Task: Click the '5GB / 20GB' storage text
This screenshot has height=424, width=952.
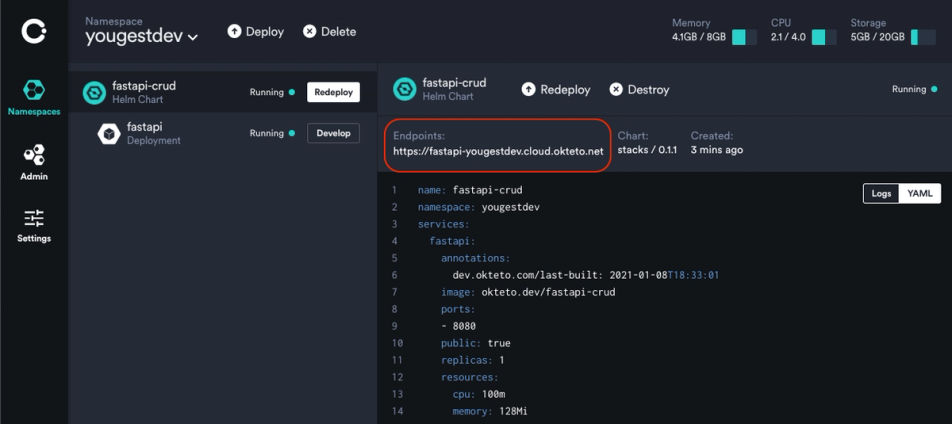Action: tap(878, 37)
